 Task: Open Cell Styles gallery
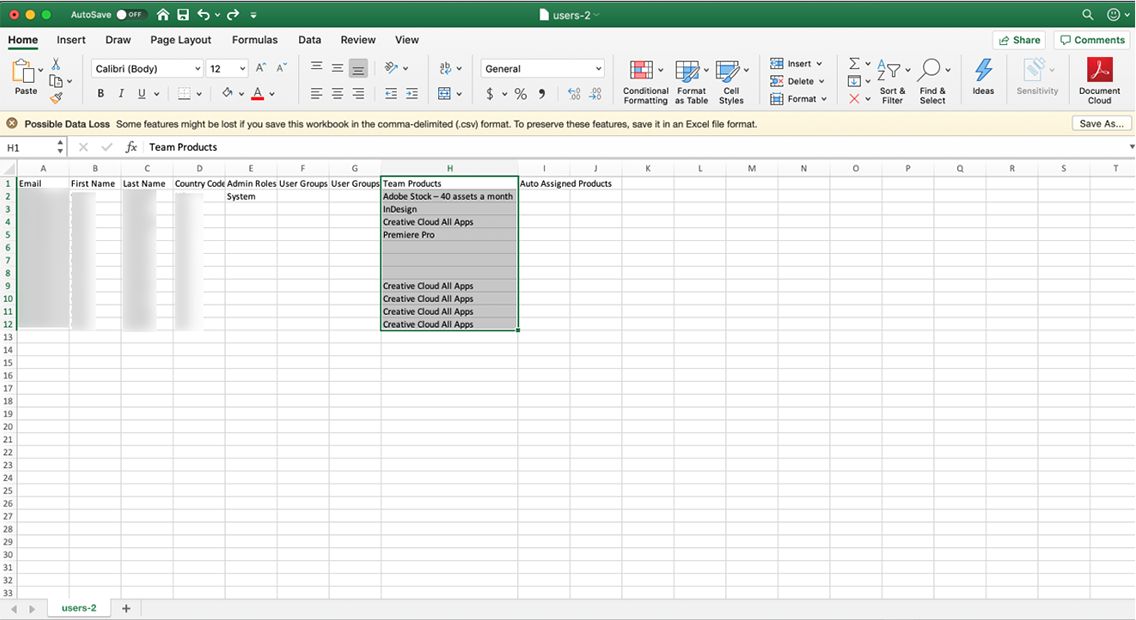(x=732, y=82)
